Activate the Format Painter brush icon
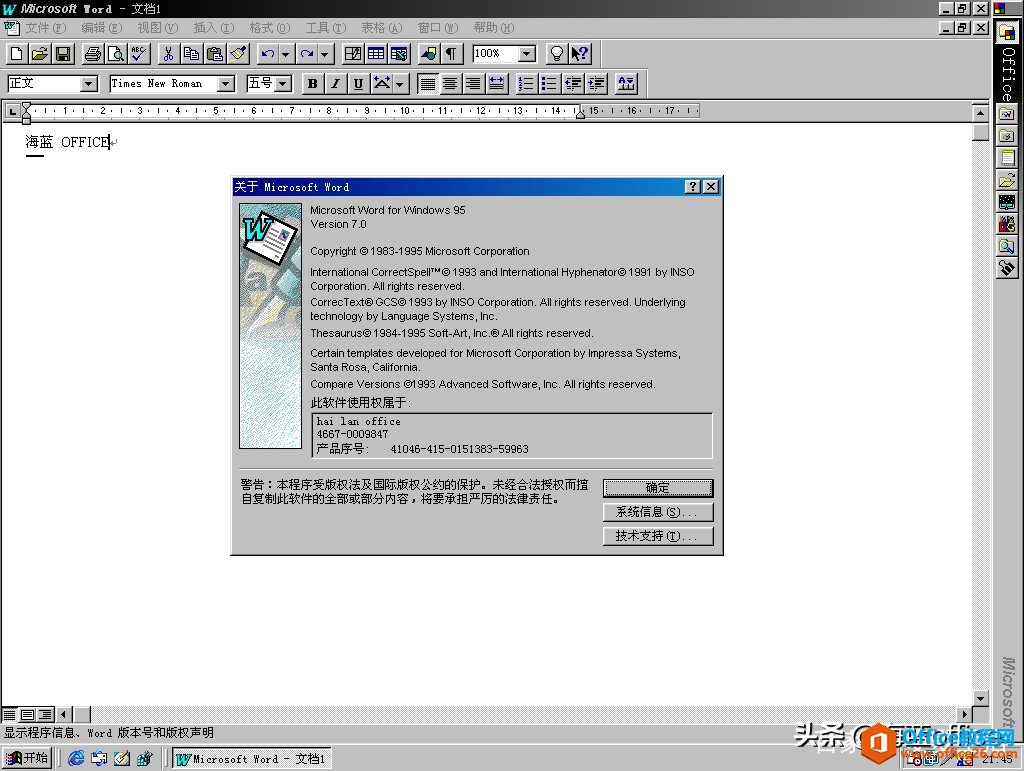 click(238, 54)
